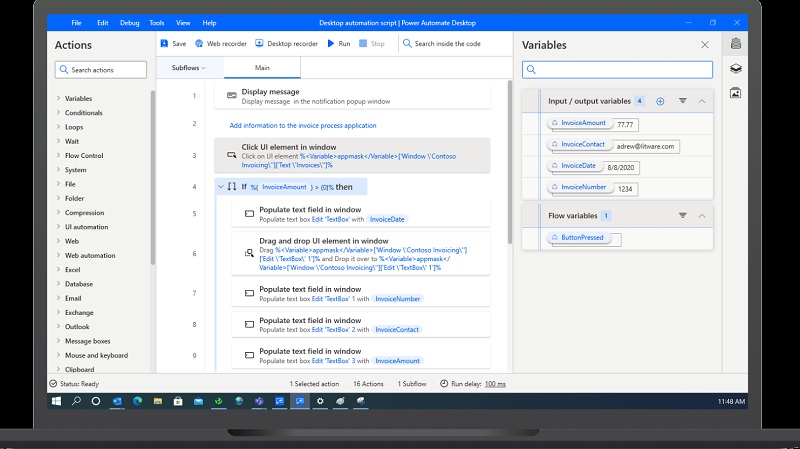Click the comment 'Add information to the invoice process application'
The width and height of the screenshot is (800, 449).
coord(303,126)
